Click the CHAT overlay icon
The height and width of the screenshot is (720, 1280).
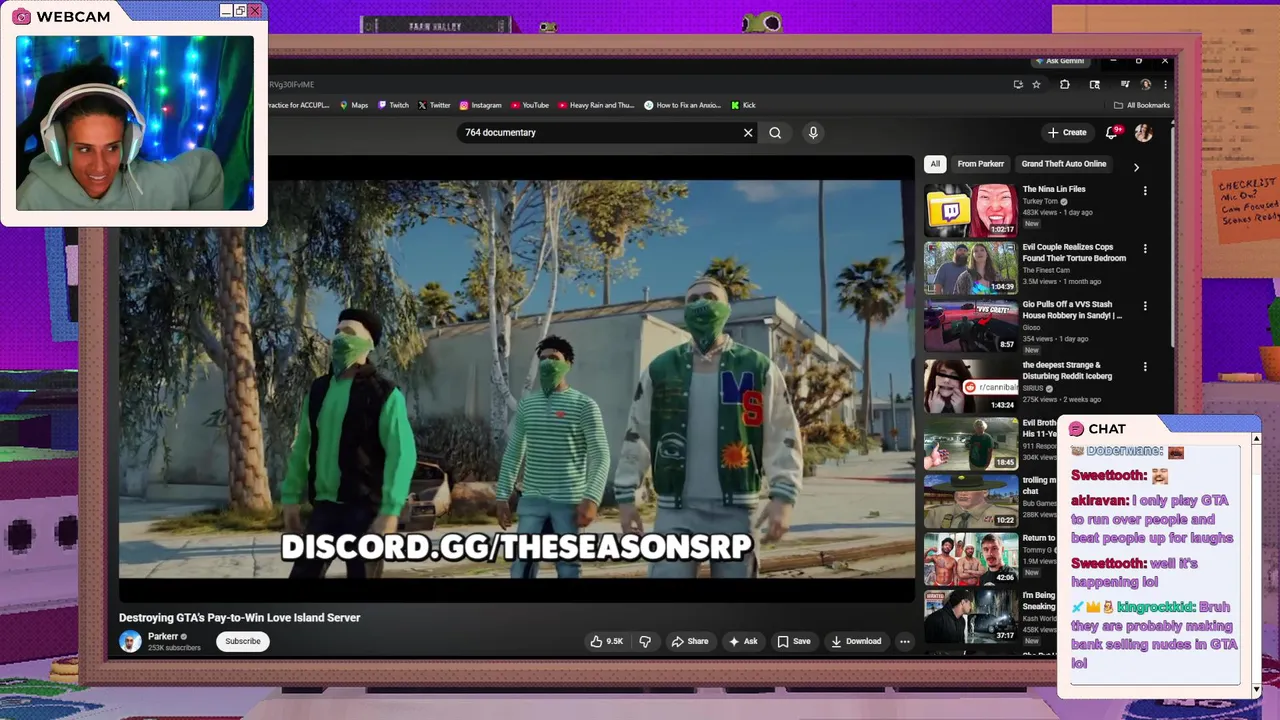1076,429
